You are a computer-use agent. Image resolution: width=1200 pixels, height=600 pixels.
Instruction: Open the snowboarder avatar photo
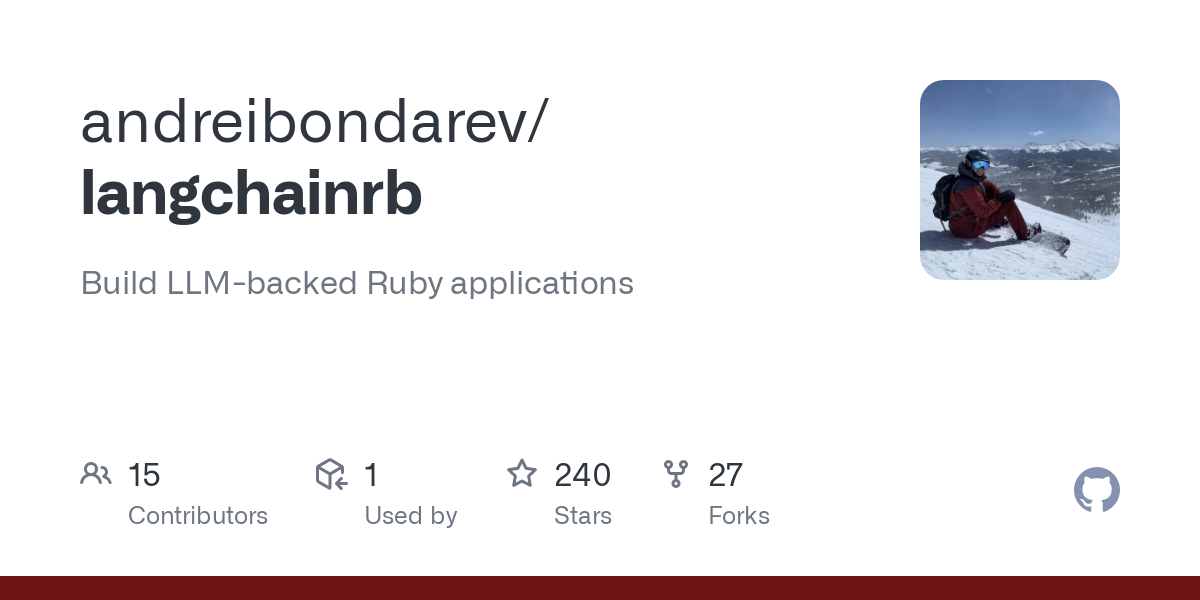click(x=1020, y=180)
